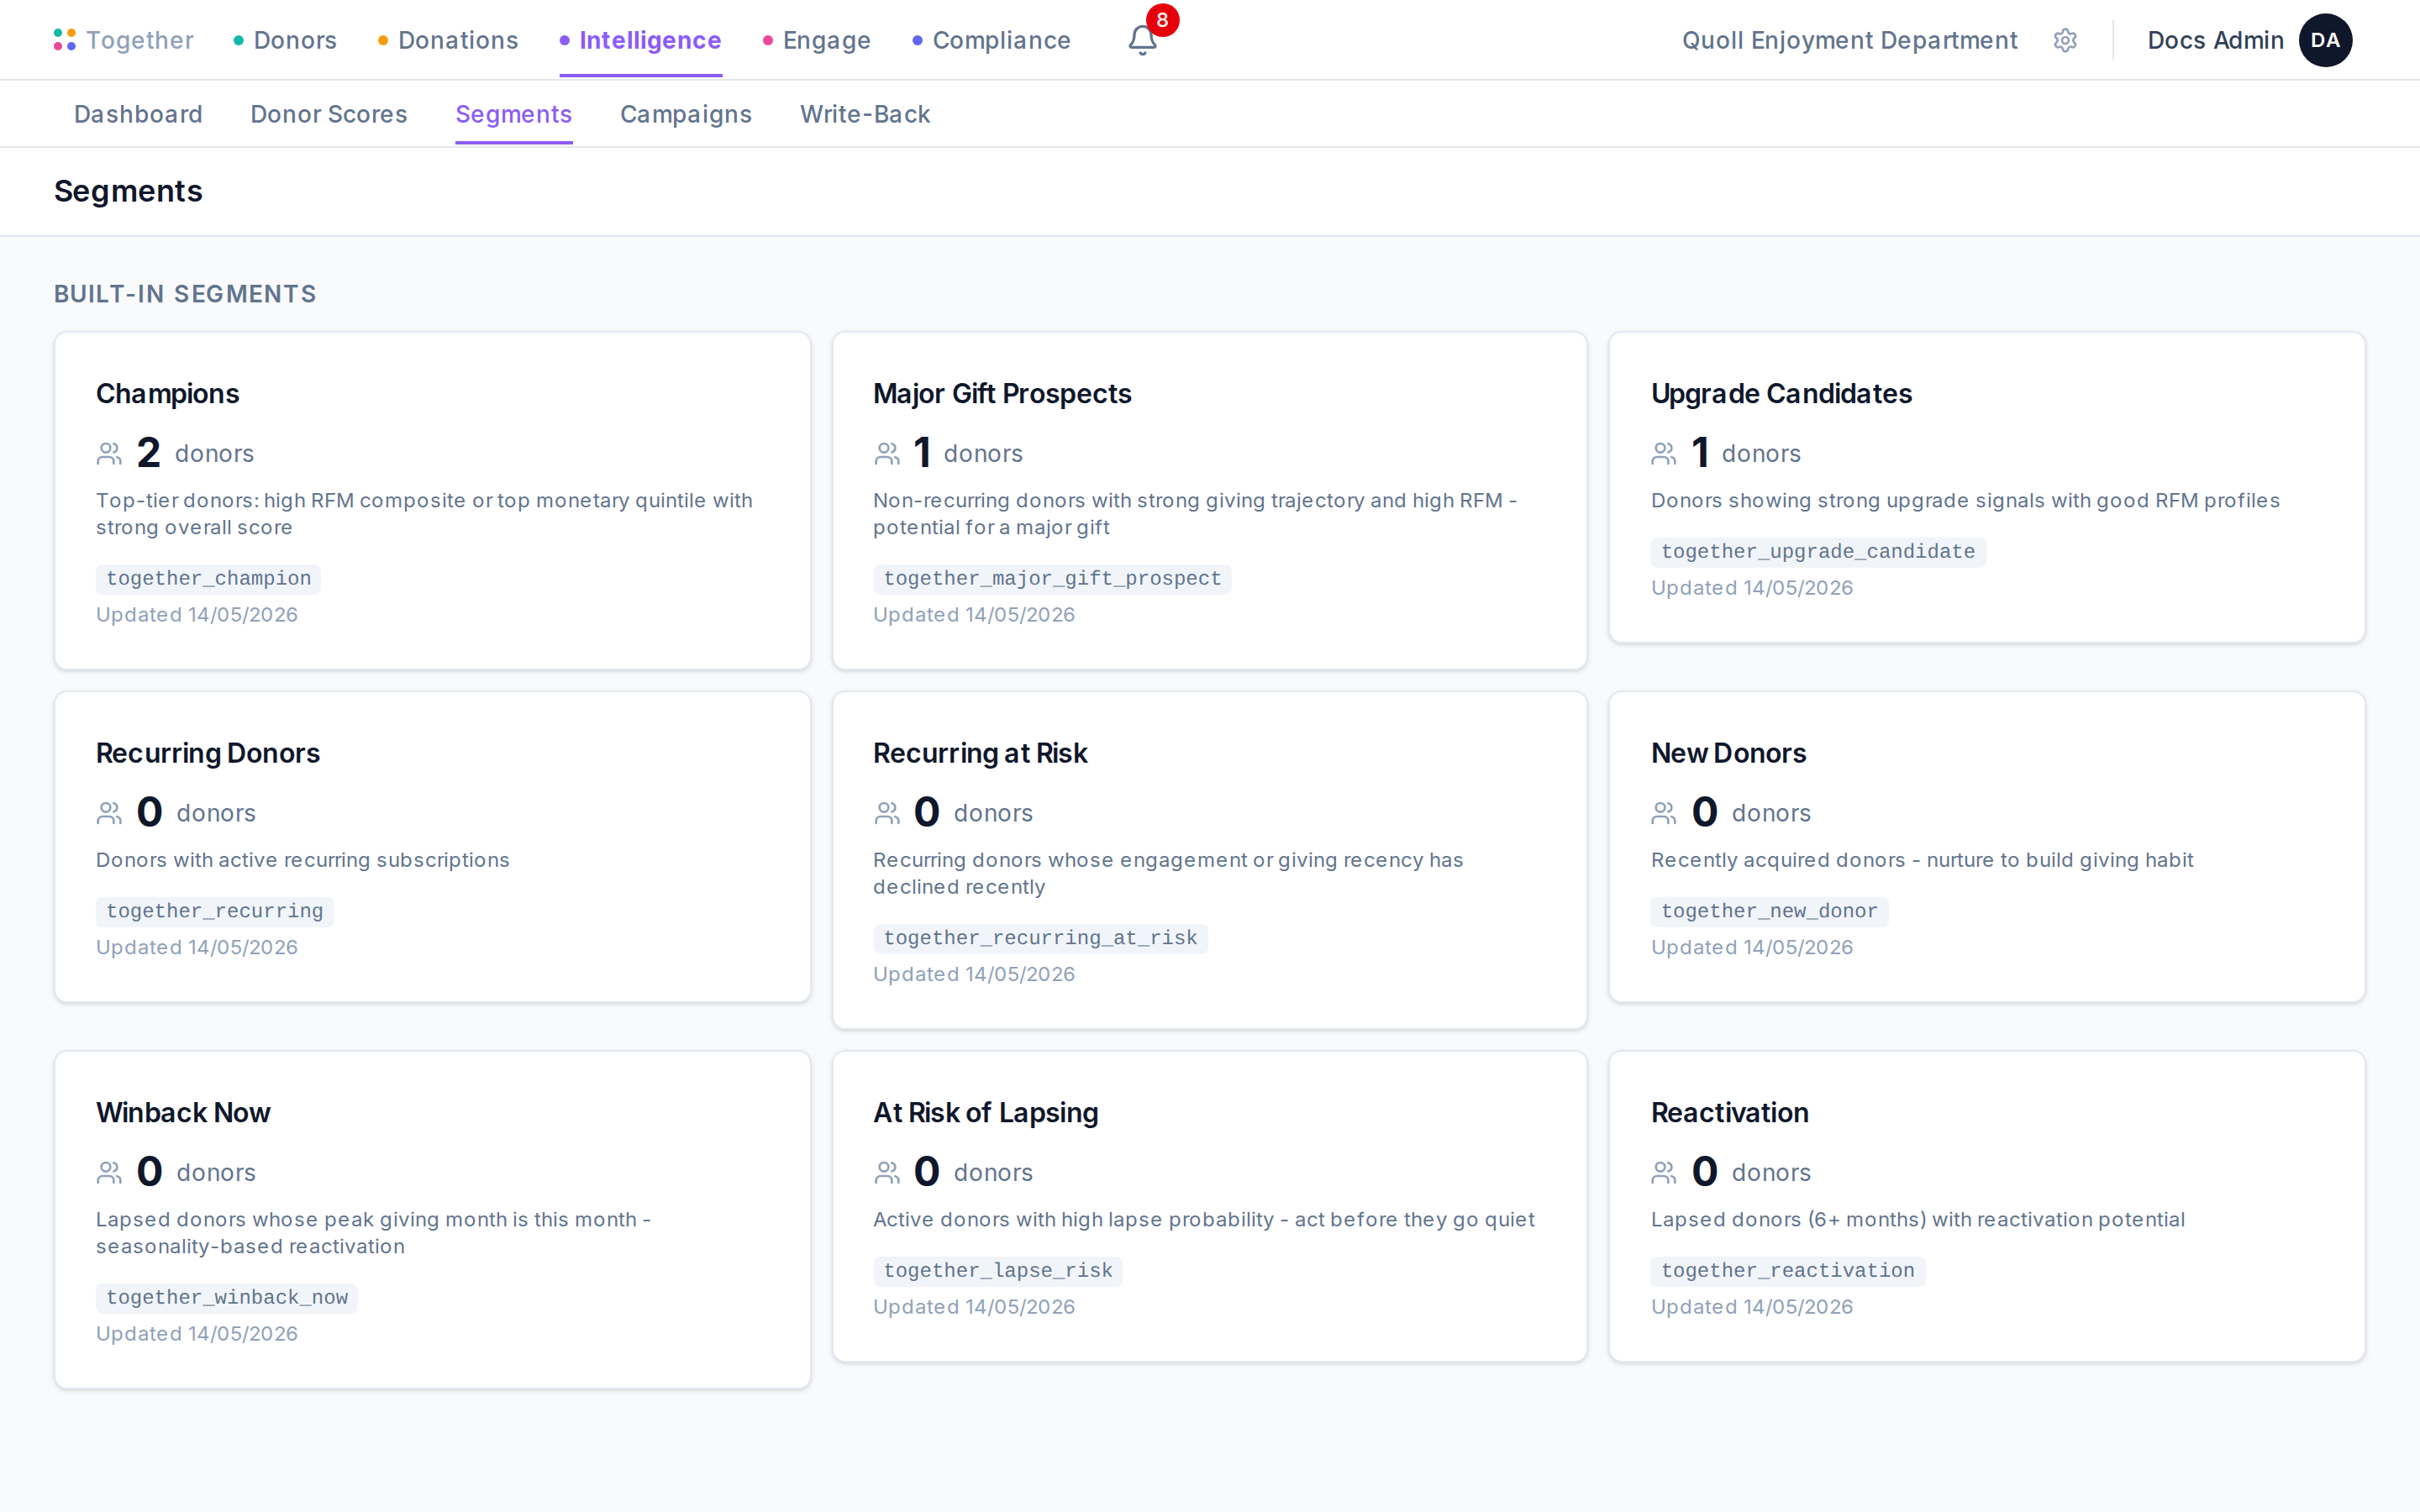Click At Risk of Lapsing description text
The image size is (2420, 1512).
pos(1204,1220)
